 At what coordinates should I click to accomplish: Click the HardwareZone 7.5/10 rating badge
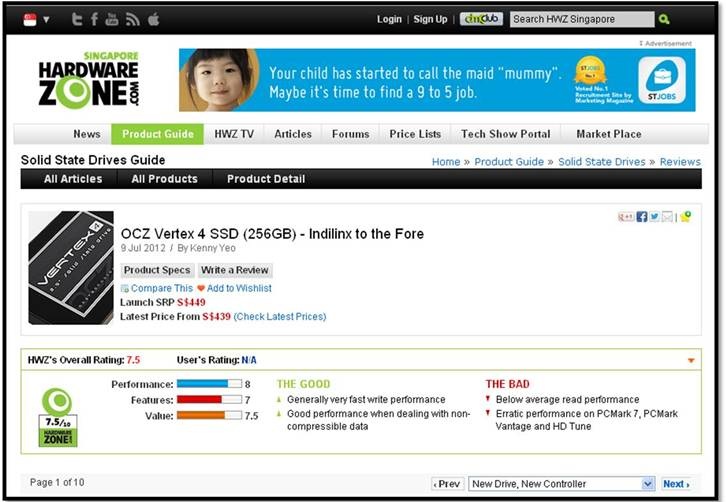coord(58,417)
